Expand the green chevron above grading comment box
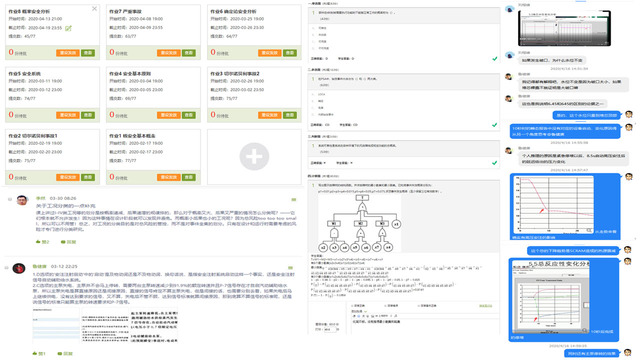 coord(365,311)
